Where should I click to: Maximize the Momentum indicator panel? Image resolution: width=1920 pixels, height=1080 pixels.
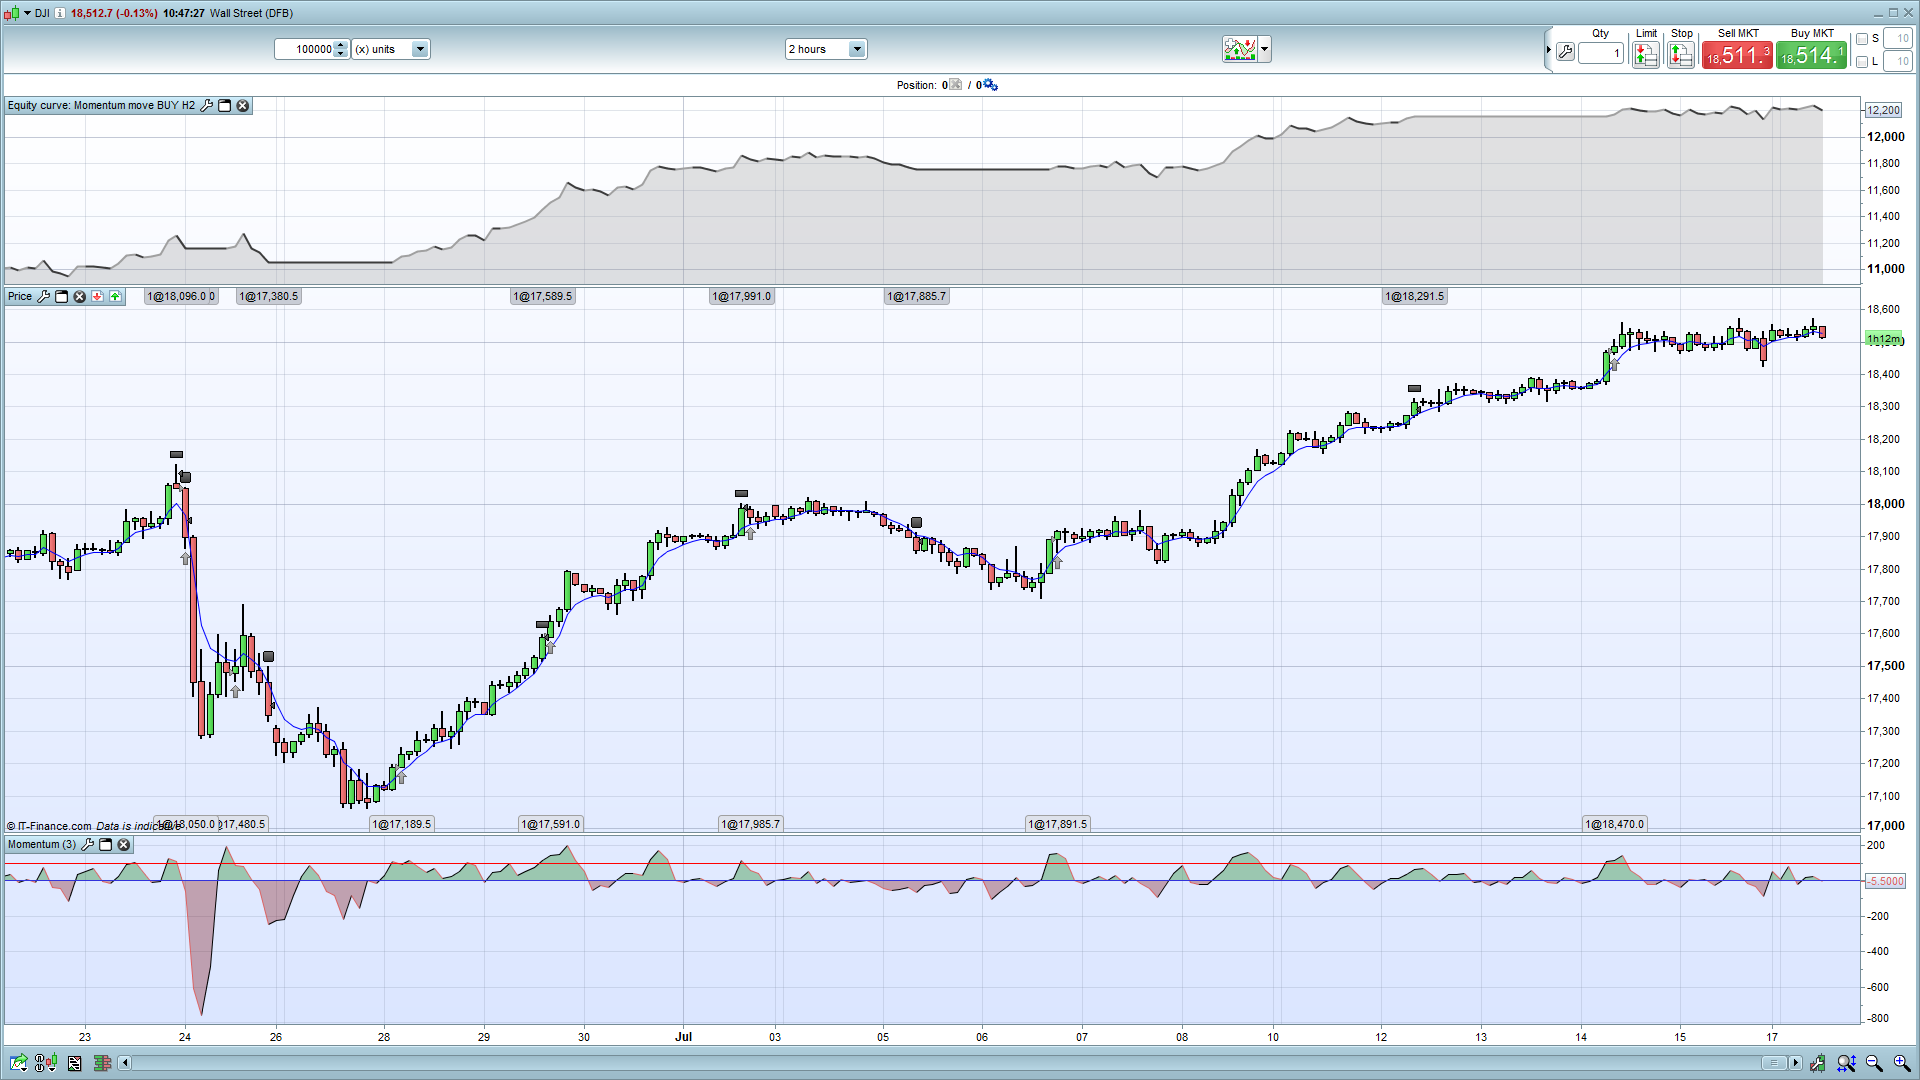click(x=105, y=844)
